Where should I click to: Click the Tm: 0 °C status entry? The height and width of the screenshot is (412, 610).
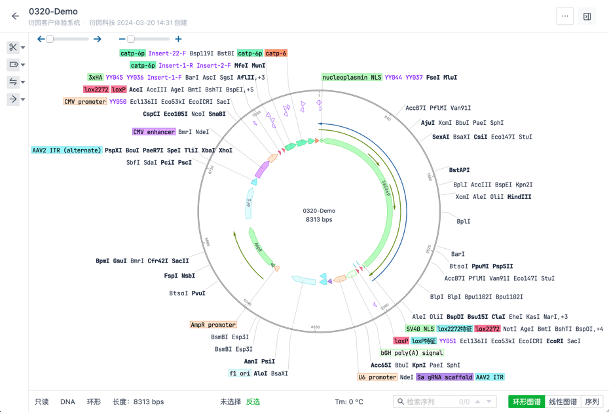coord(349,401)
